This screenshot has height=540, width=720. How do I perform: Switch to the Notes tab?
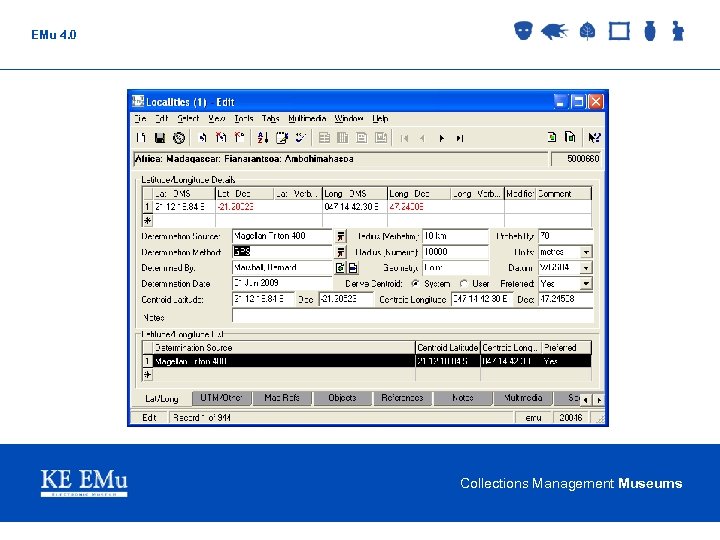[463, 398]
